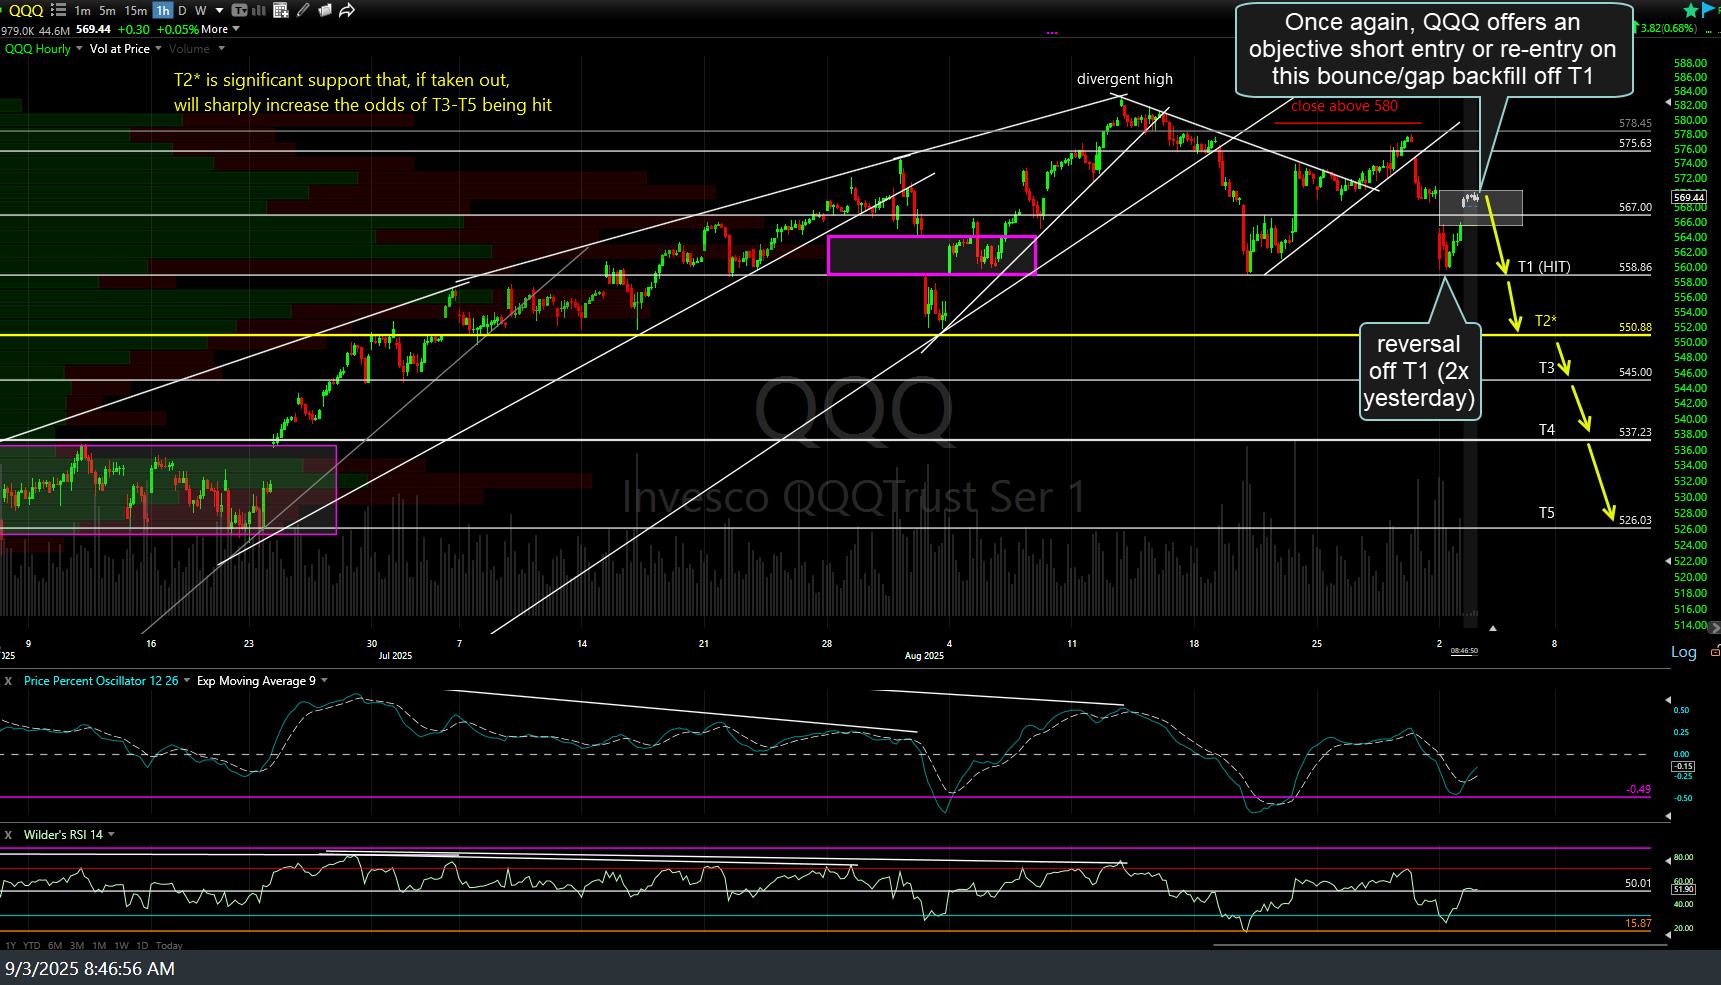Open the add-study grid icon
1721x985 pixels.
click(279, 10)
